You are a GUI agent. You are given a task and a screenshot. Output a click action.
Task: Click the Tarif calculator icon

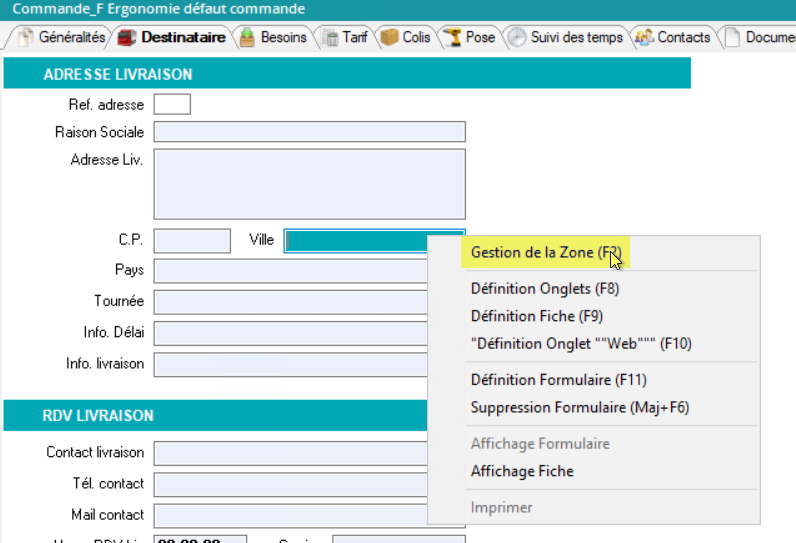[x=330, y=38]
